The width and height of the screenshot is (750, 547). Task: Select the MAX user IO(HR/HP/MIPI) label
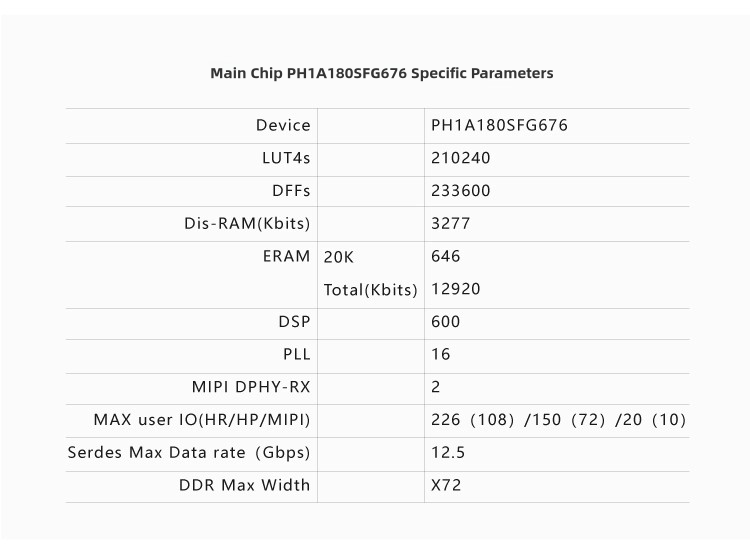(x=202, y=420)
